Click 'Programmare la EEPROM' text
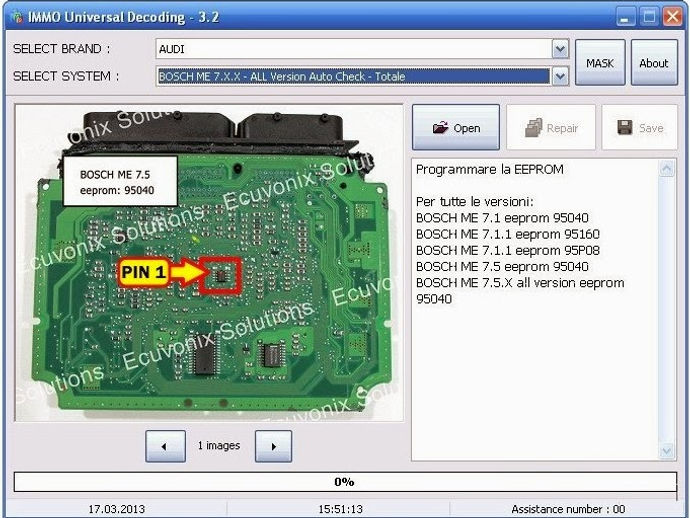 click(490, 169)
